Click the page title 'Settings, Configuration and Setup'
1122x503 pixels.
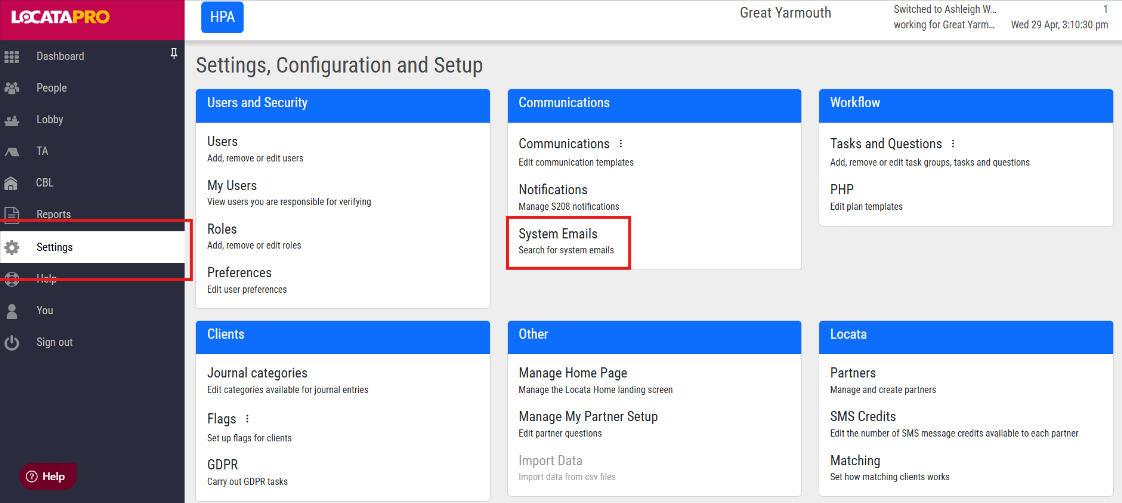(x=339, y=66)
